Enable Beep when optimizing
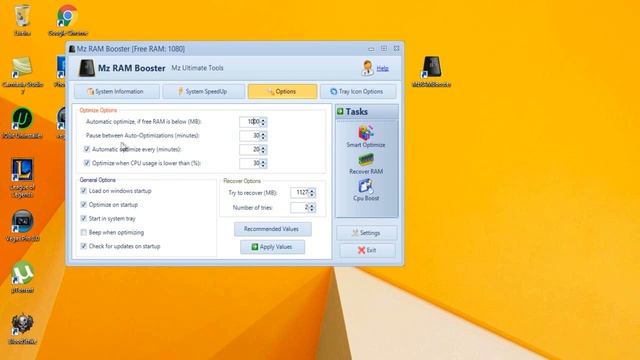Image resolution: width=640 pixels, height=360 pixels. [83, 233]
